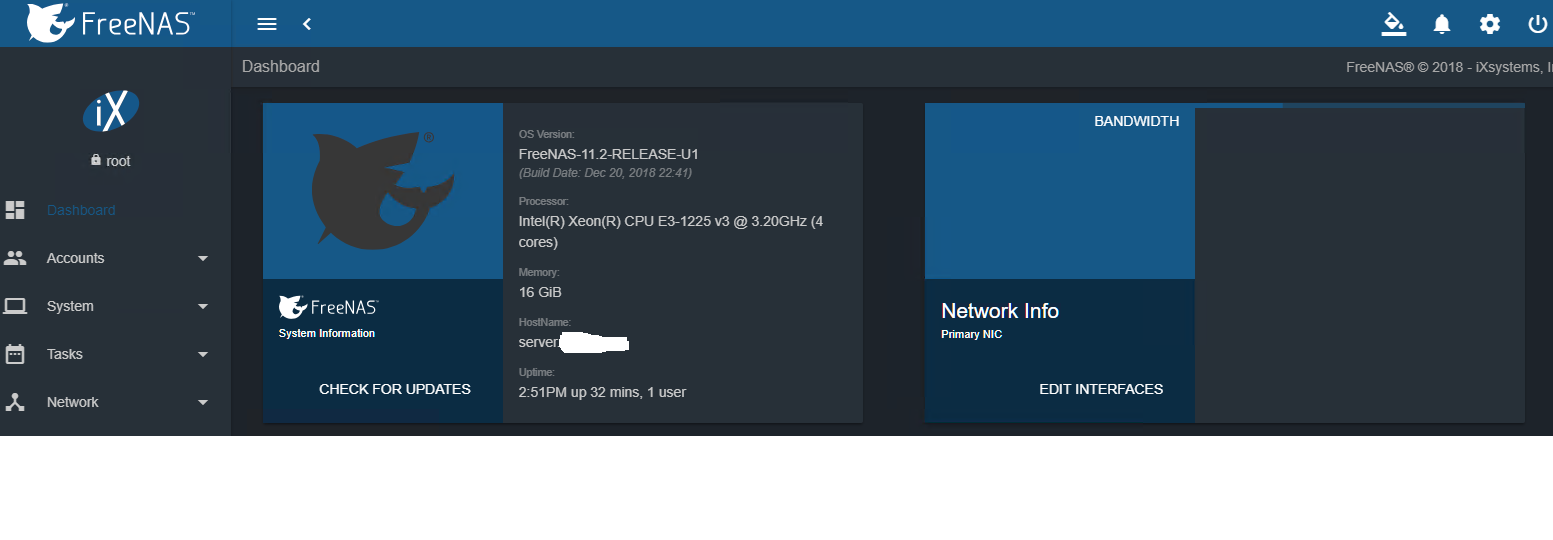Screen dimensions: 1553x540
Task: Open the notifications bell
Action: pos(1442,23)
